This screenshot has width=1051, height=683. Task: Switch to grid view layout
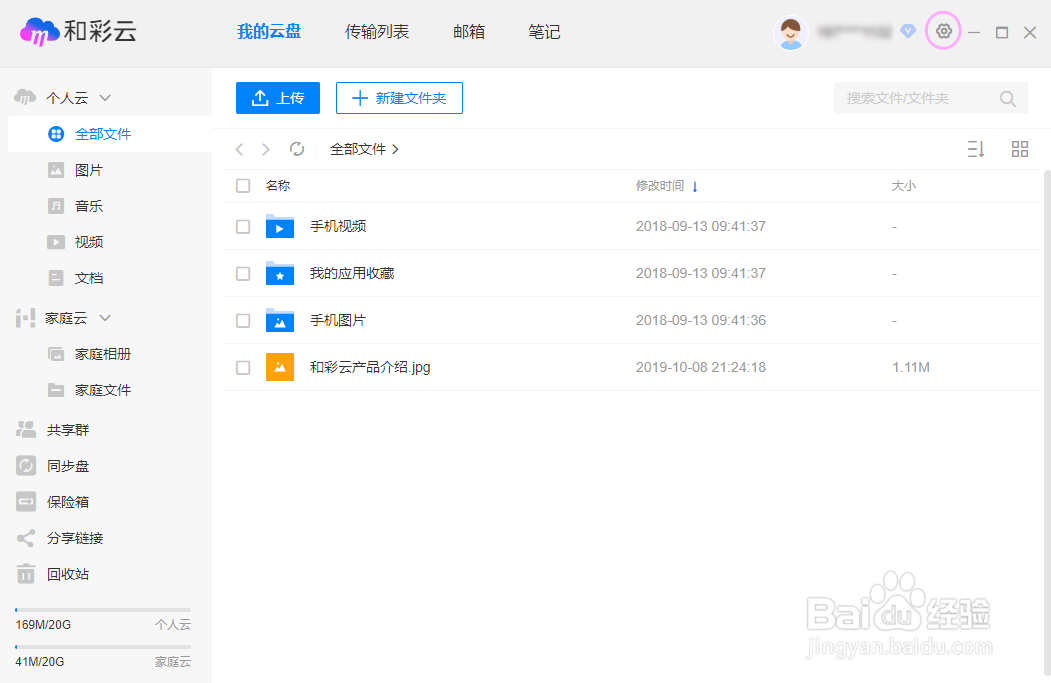(x=1019, y=148)
